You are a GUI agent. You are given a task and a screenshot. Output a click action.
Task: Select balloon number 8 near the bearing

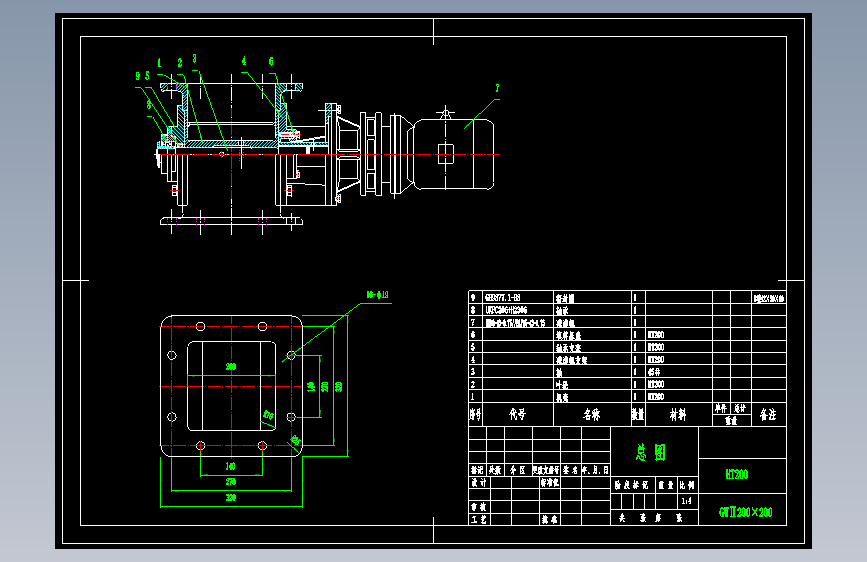click(x=149, y=105)
